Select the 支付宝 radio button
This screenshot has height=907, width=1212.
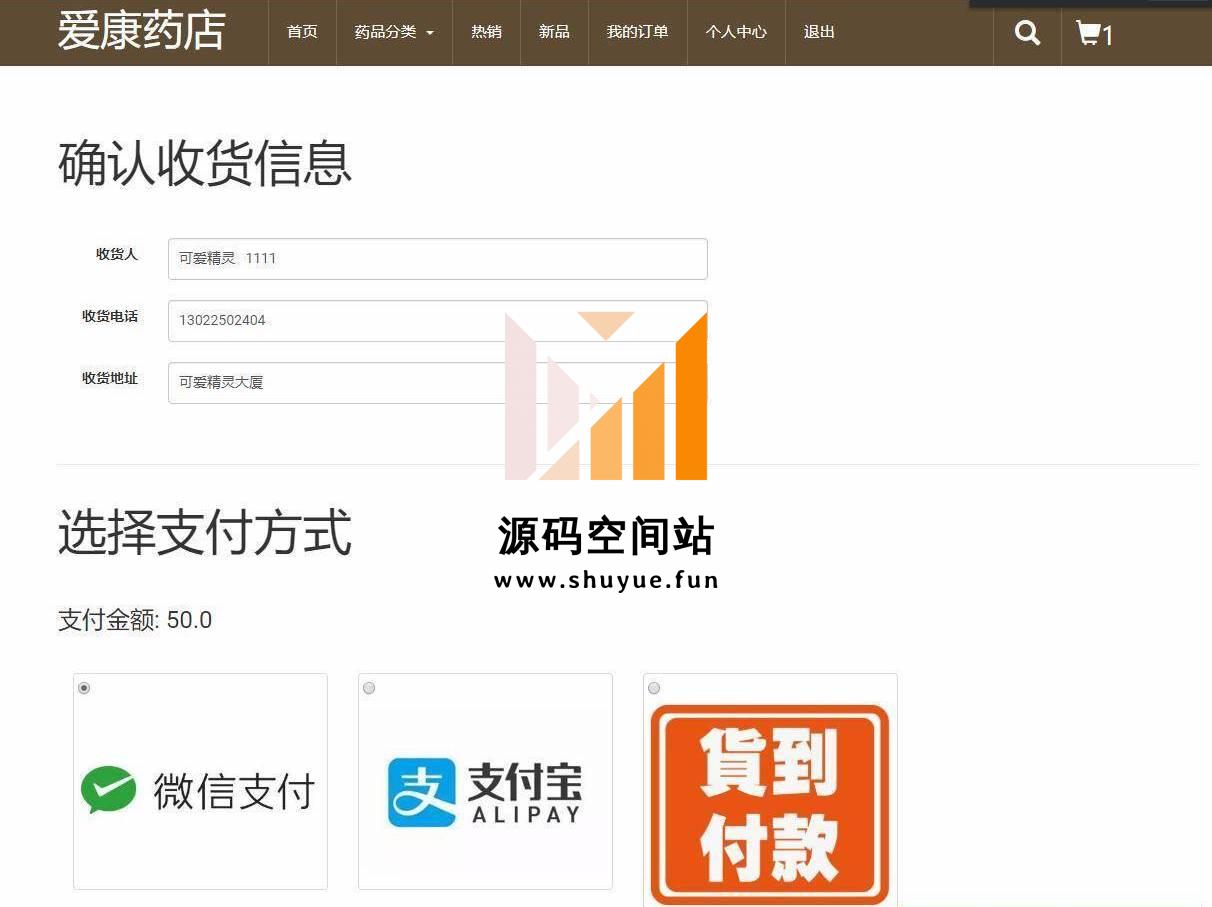369,688
